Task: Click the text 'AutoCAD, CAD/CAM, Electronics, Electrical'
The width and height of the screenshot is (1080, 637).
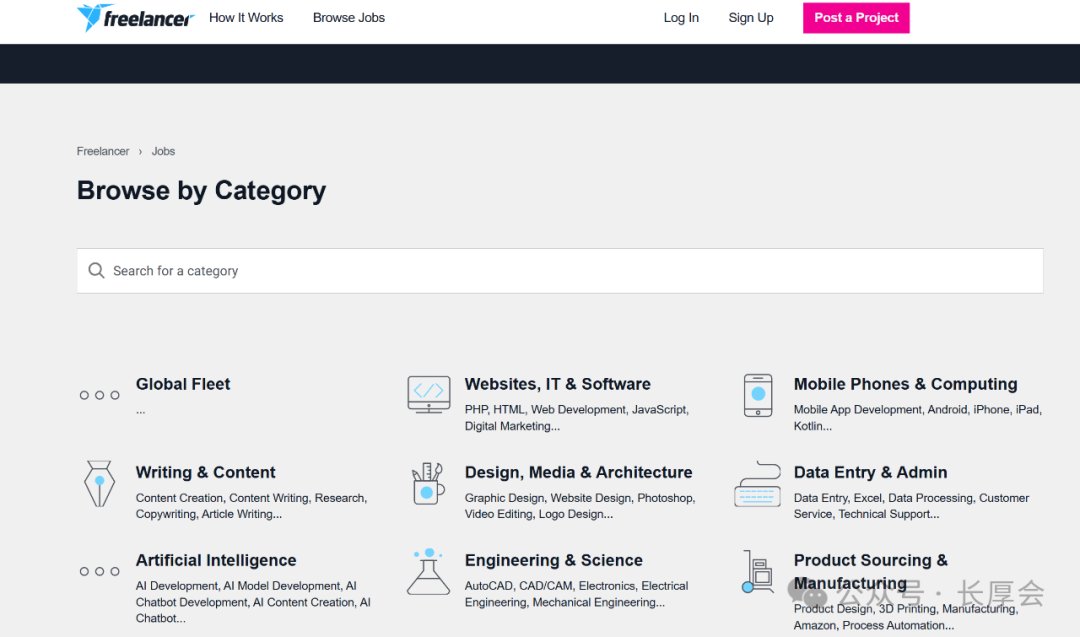Action: point(576,586)
